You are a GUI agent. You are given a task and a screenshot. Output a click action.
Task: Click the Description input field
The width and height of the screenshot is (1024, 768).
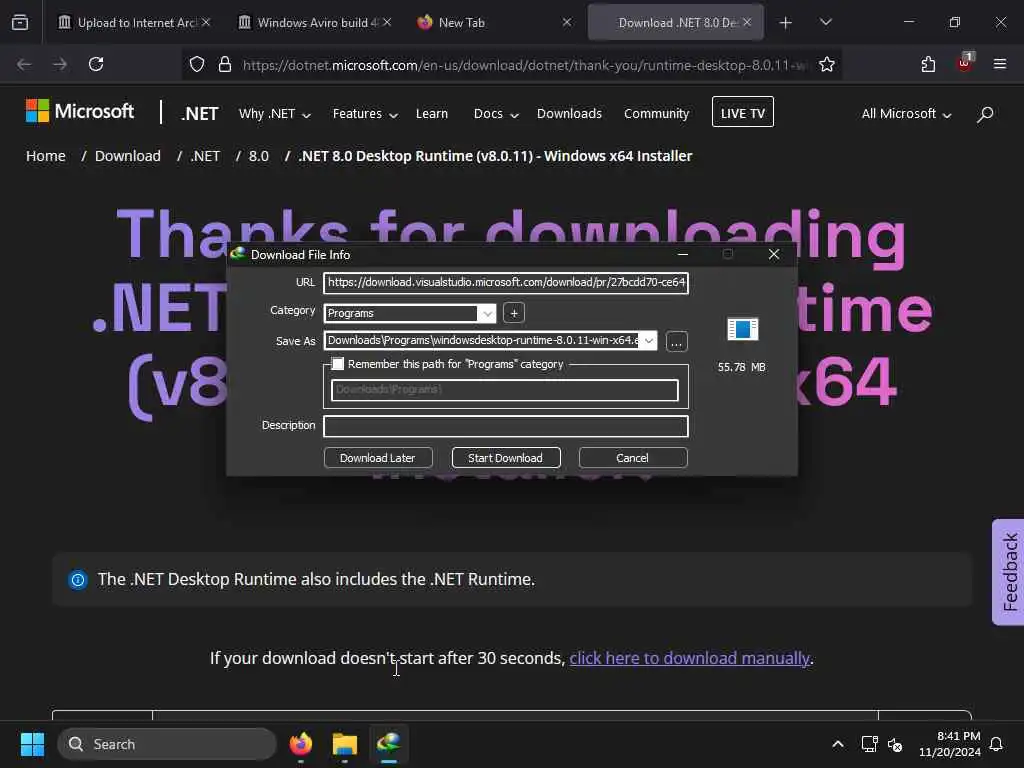[505, 426]
